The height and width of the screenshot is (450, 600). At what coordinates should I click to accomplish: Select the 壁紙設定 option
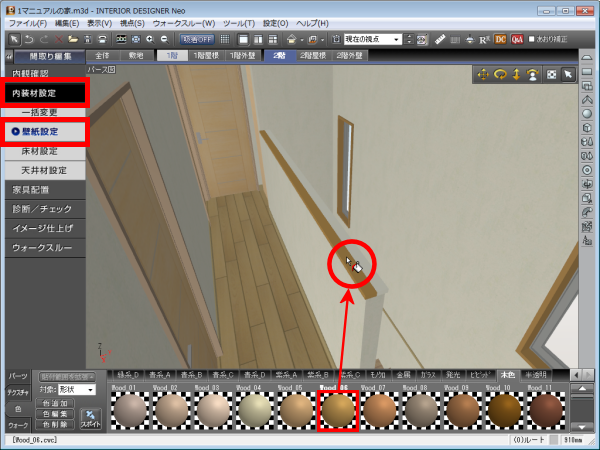pos(41,131)
